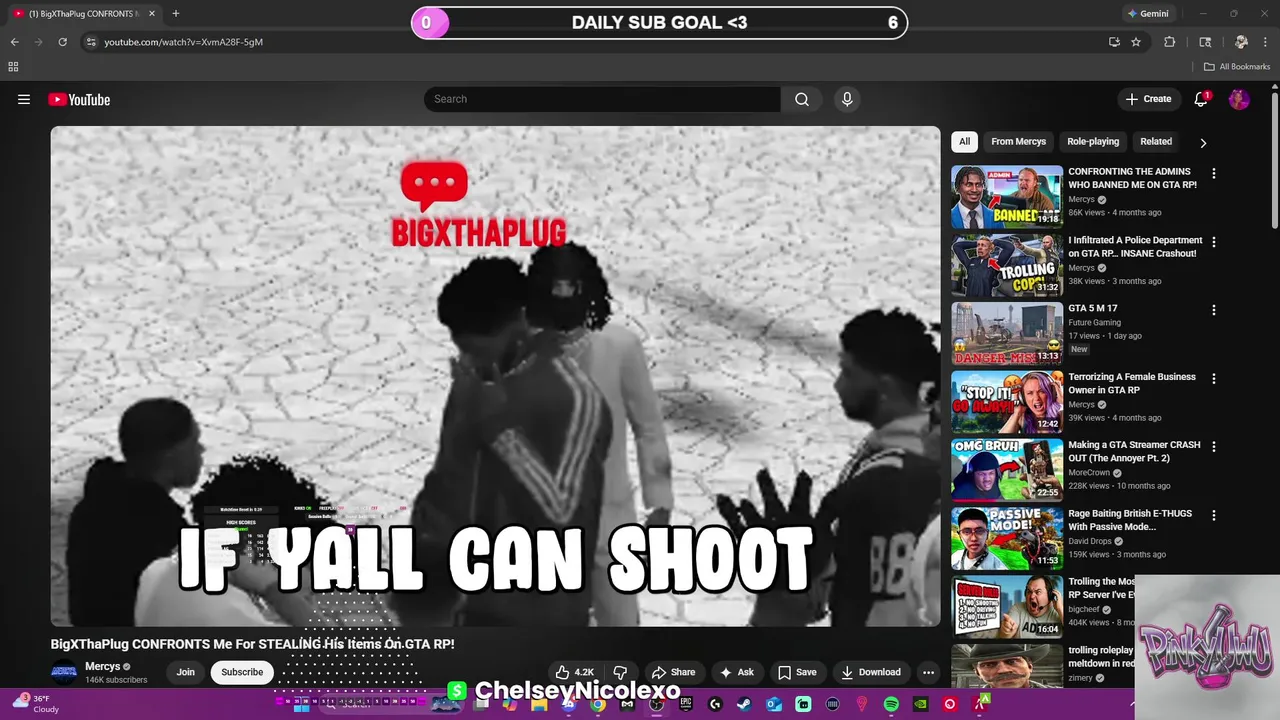Dislike the video with thumbs down
This screenshot has height=720, width=1280.
pyautogui.click(x=620, y=672)
